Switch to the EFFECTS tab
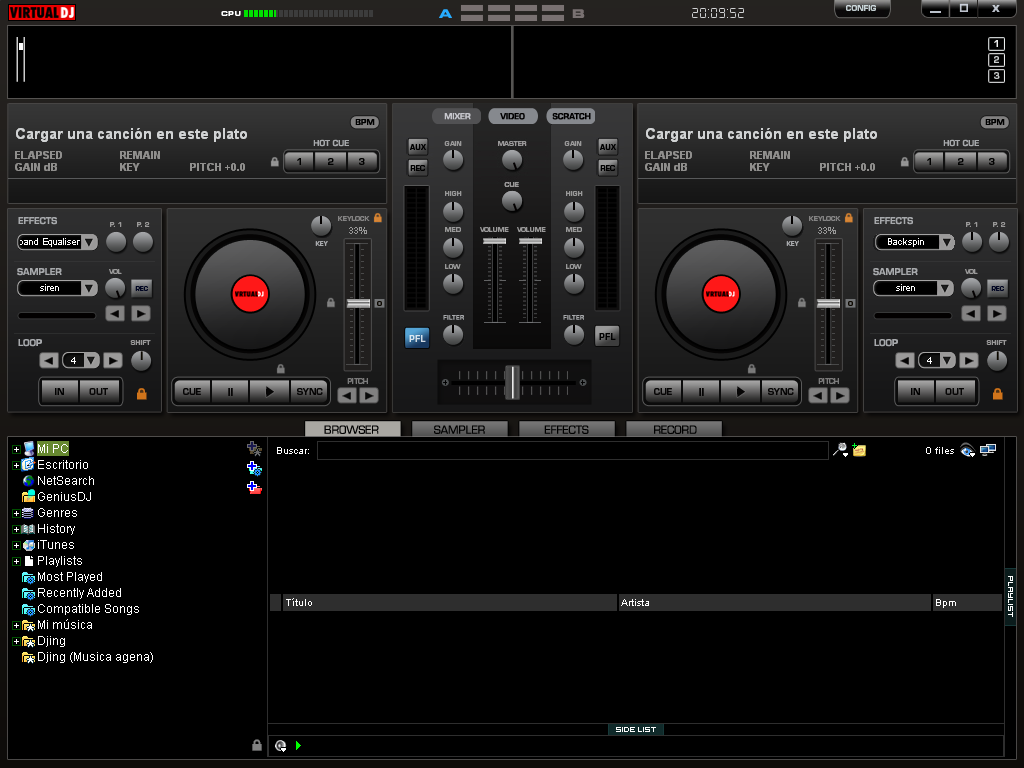The width and height of the screenshot is (1024, 768). [566, 429]
